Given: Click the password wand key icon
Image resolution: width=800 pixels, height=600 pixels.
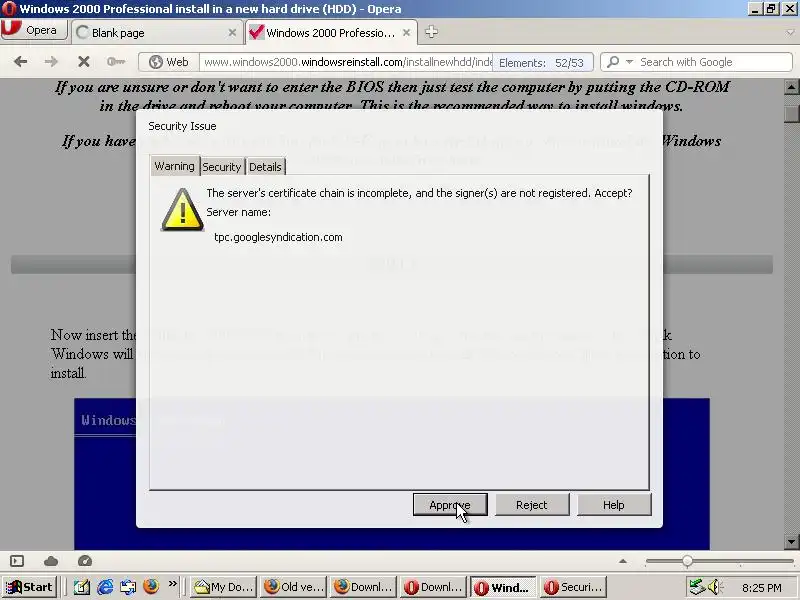Looking at the screenshot, I should coord(116,62).
